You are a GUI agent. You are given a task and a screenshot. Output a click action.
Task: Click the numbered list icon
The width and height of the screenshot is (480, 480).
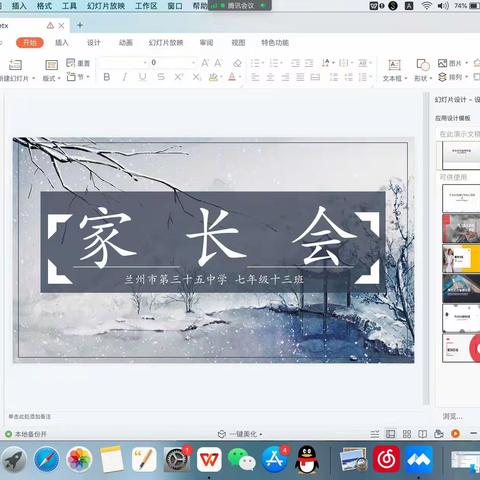click(x=274, y=63)
